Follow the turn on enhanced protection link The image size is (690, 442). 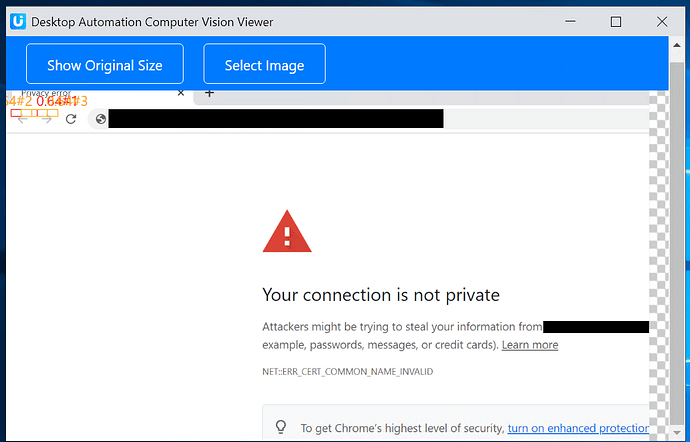578,428
